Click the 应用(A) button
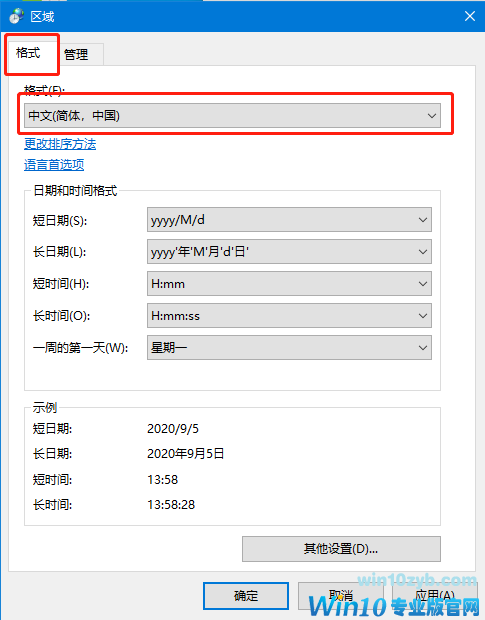Viewport: 485px width, 620px height. coord(435,595)
